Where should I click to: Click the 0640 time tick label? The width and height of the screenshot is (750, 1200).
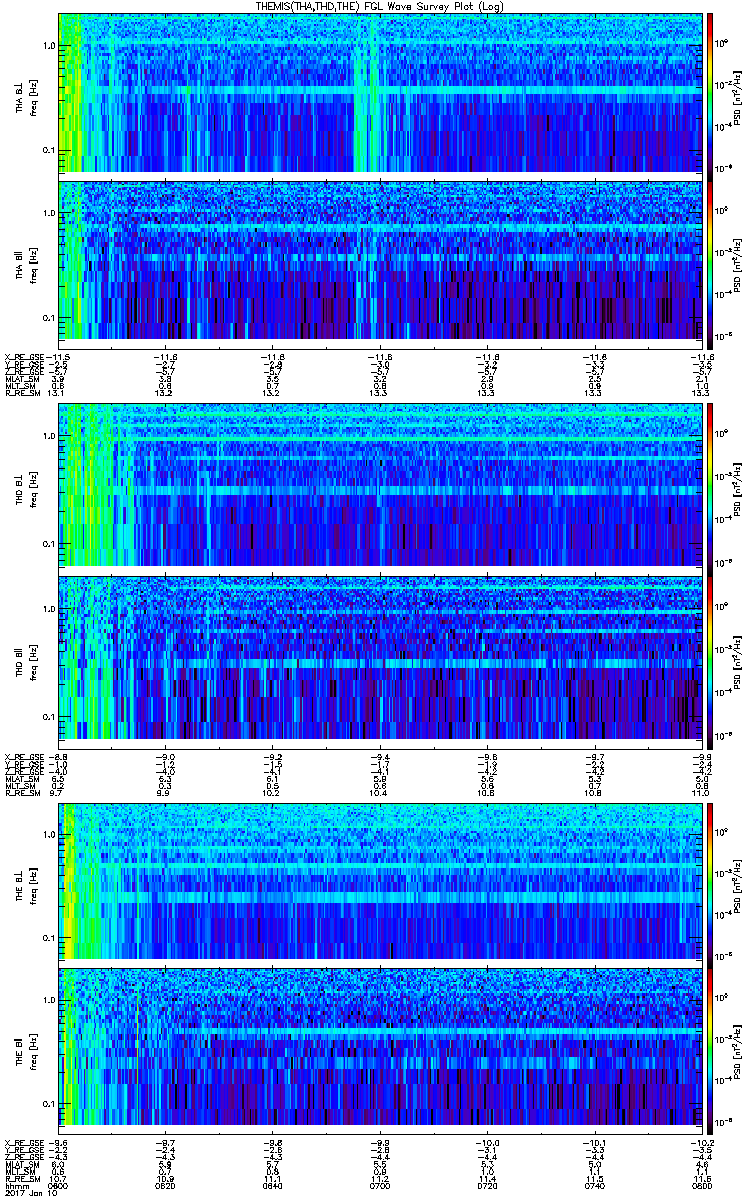272,1184
